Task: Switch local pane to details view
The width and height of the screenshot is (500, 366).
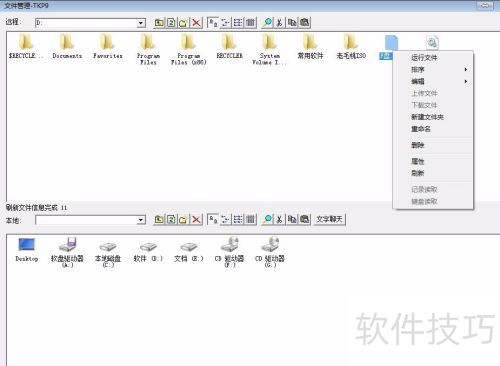Action: pos(250,219)
